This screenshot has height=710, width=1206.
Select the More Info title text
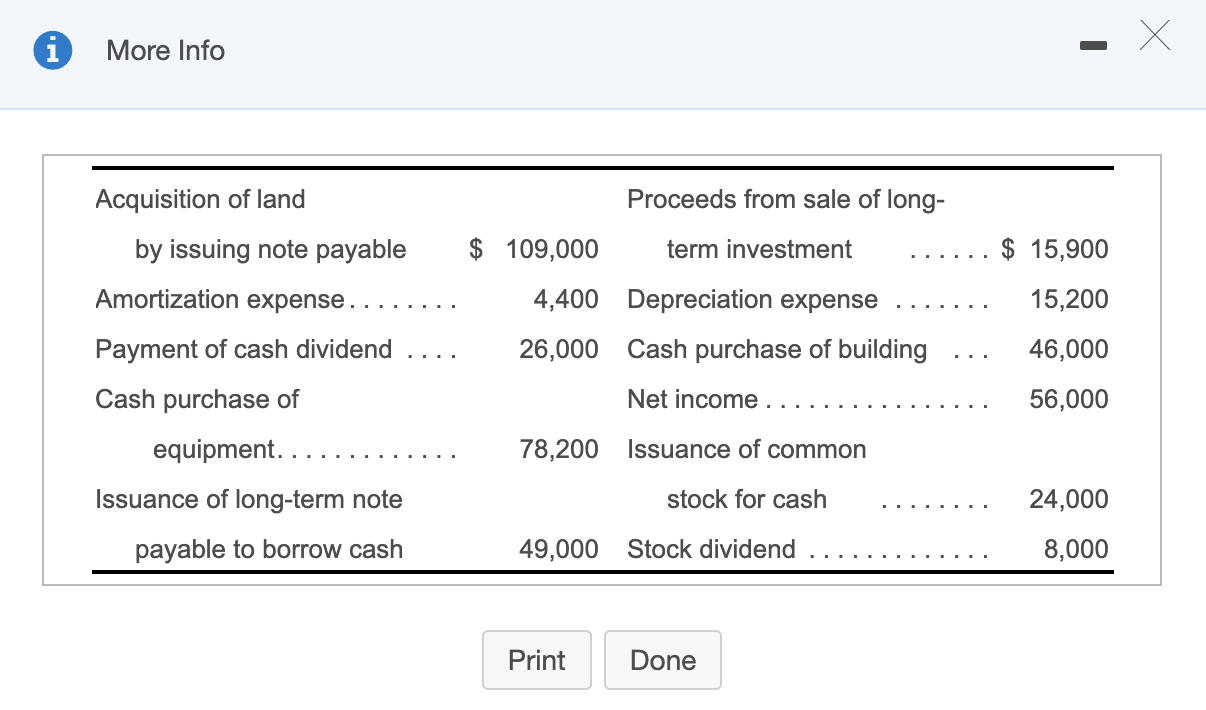click(165, 50)
